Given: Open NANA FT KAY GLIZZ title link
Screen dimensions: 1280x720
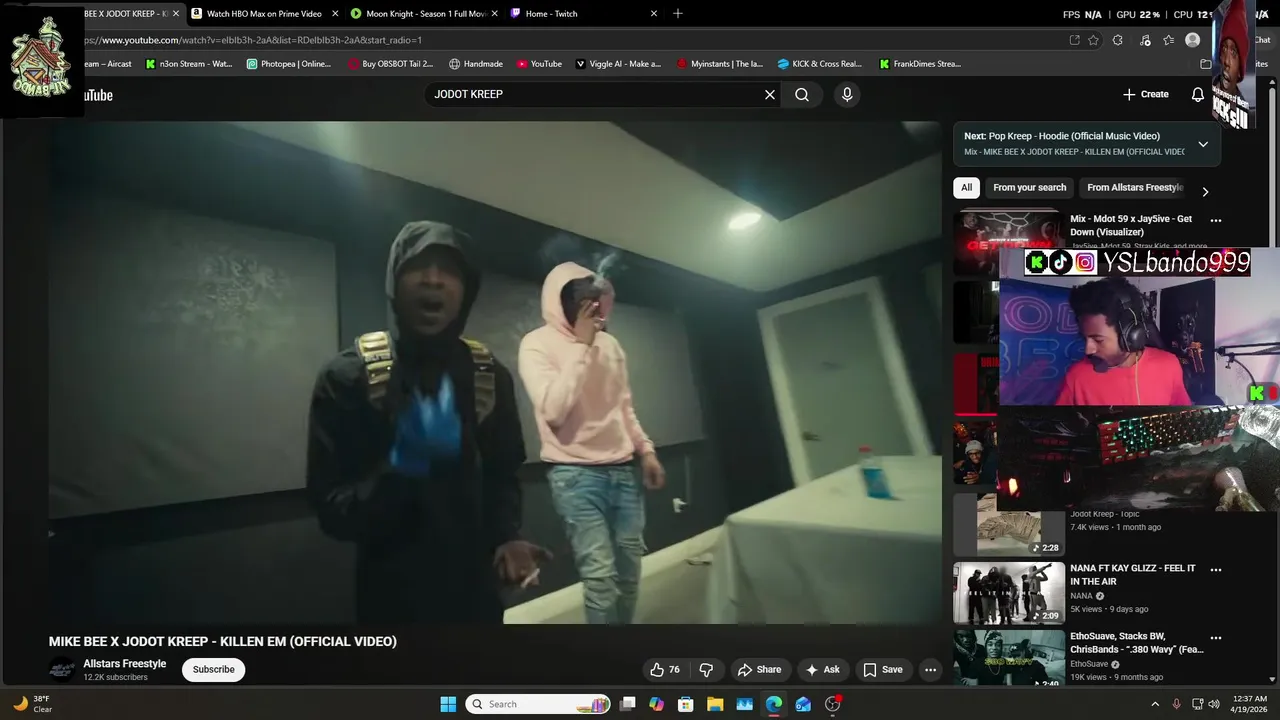Looking at the screenshot, I should pyautogui.click(x=1133, y=575).
